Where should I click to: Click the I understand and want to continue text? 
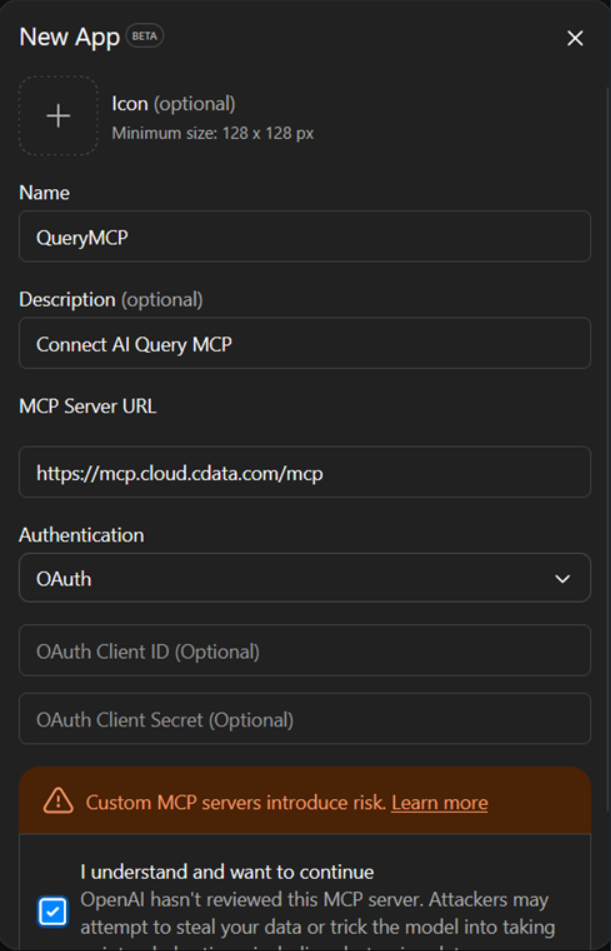click(x=227, y=872)
